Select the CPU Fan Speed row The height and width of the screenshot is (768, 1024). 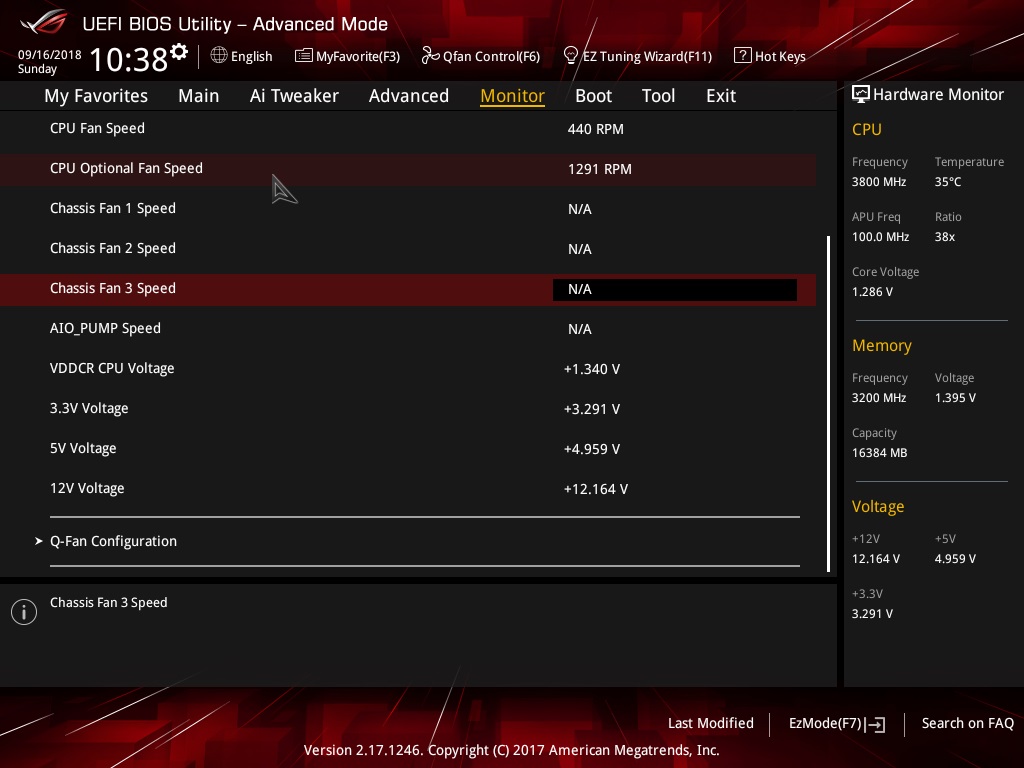tap(408, 129)
